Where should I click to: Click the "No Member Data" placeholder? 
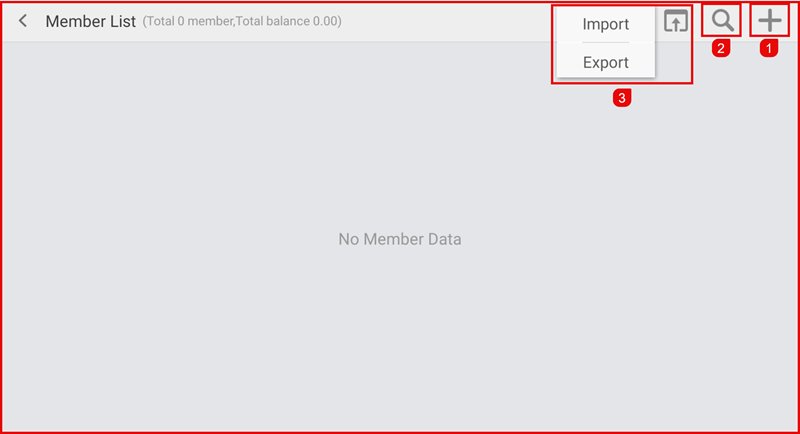pyautogui.click(x=400, y=239)
